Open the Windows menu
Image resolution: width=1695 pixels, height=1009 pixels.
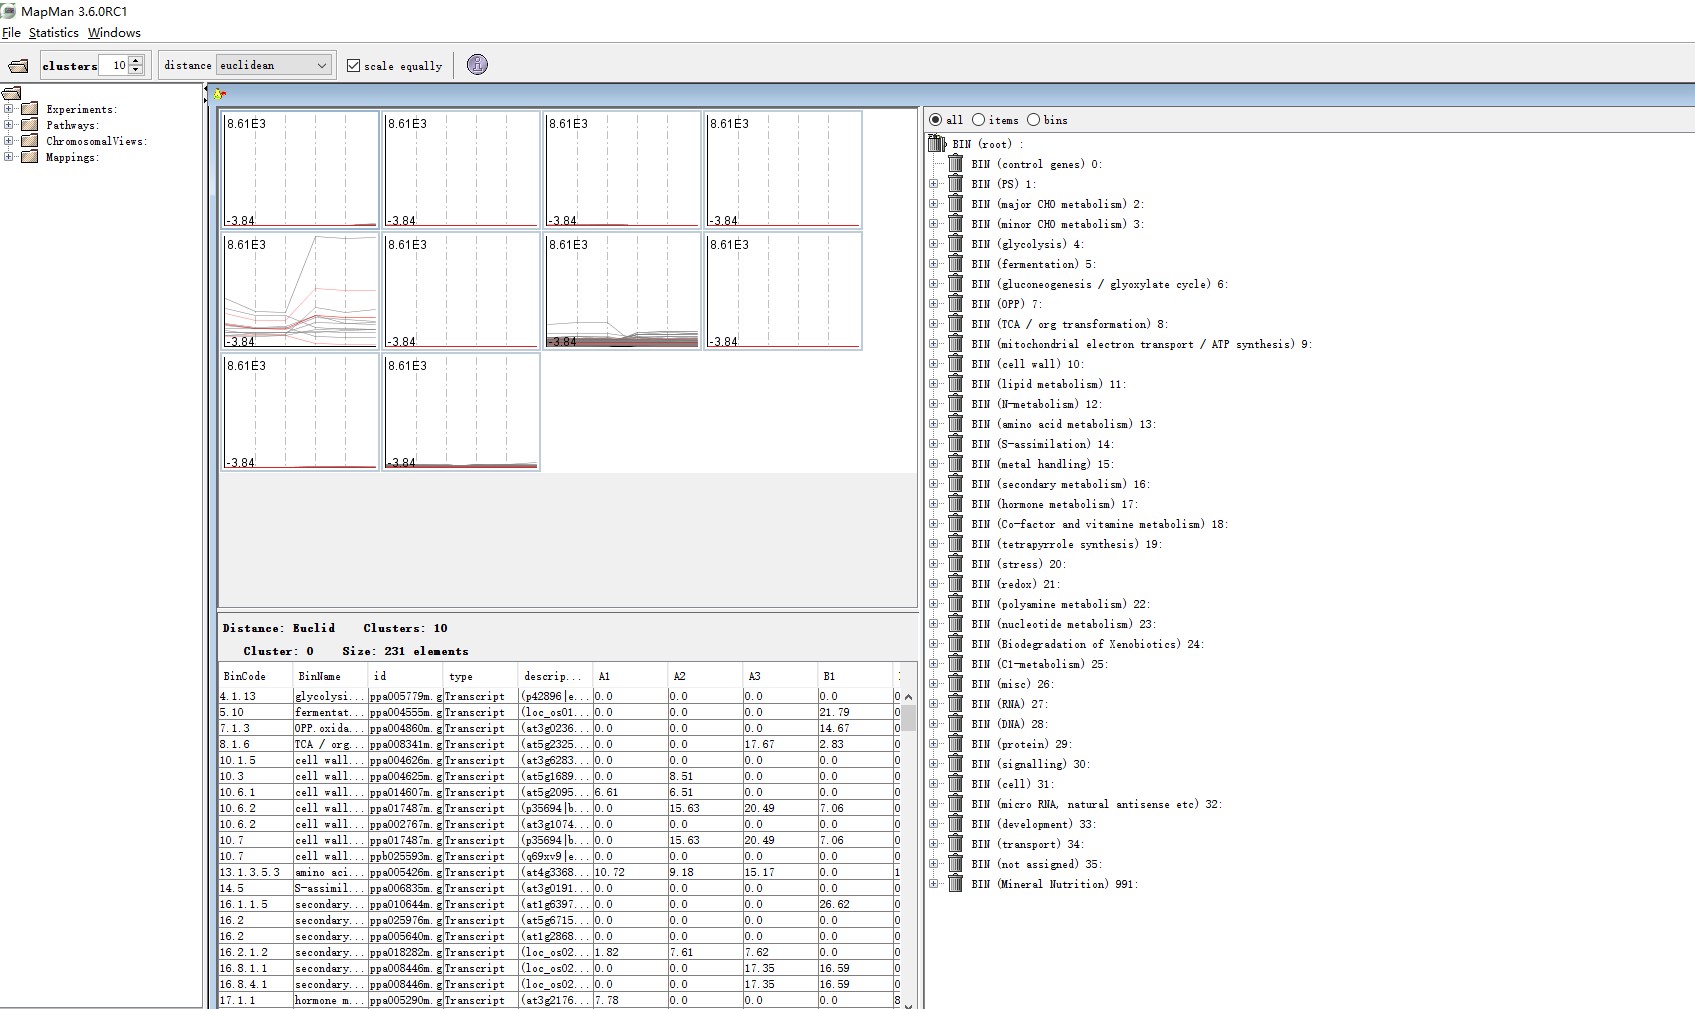114,33
